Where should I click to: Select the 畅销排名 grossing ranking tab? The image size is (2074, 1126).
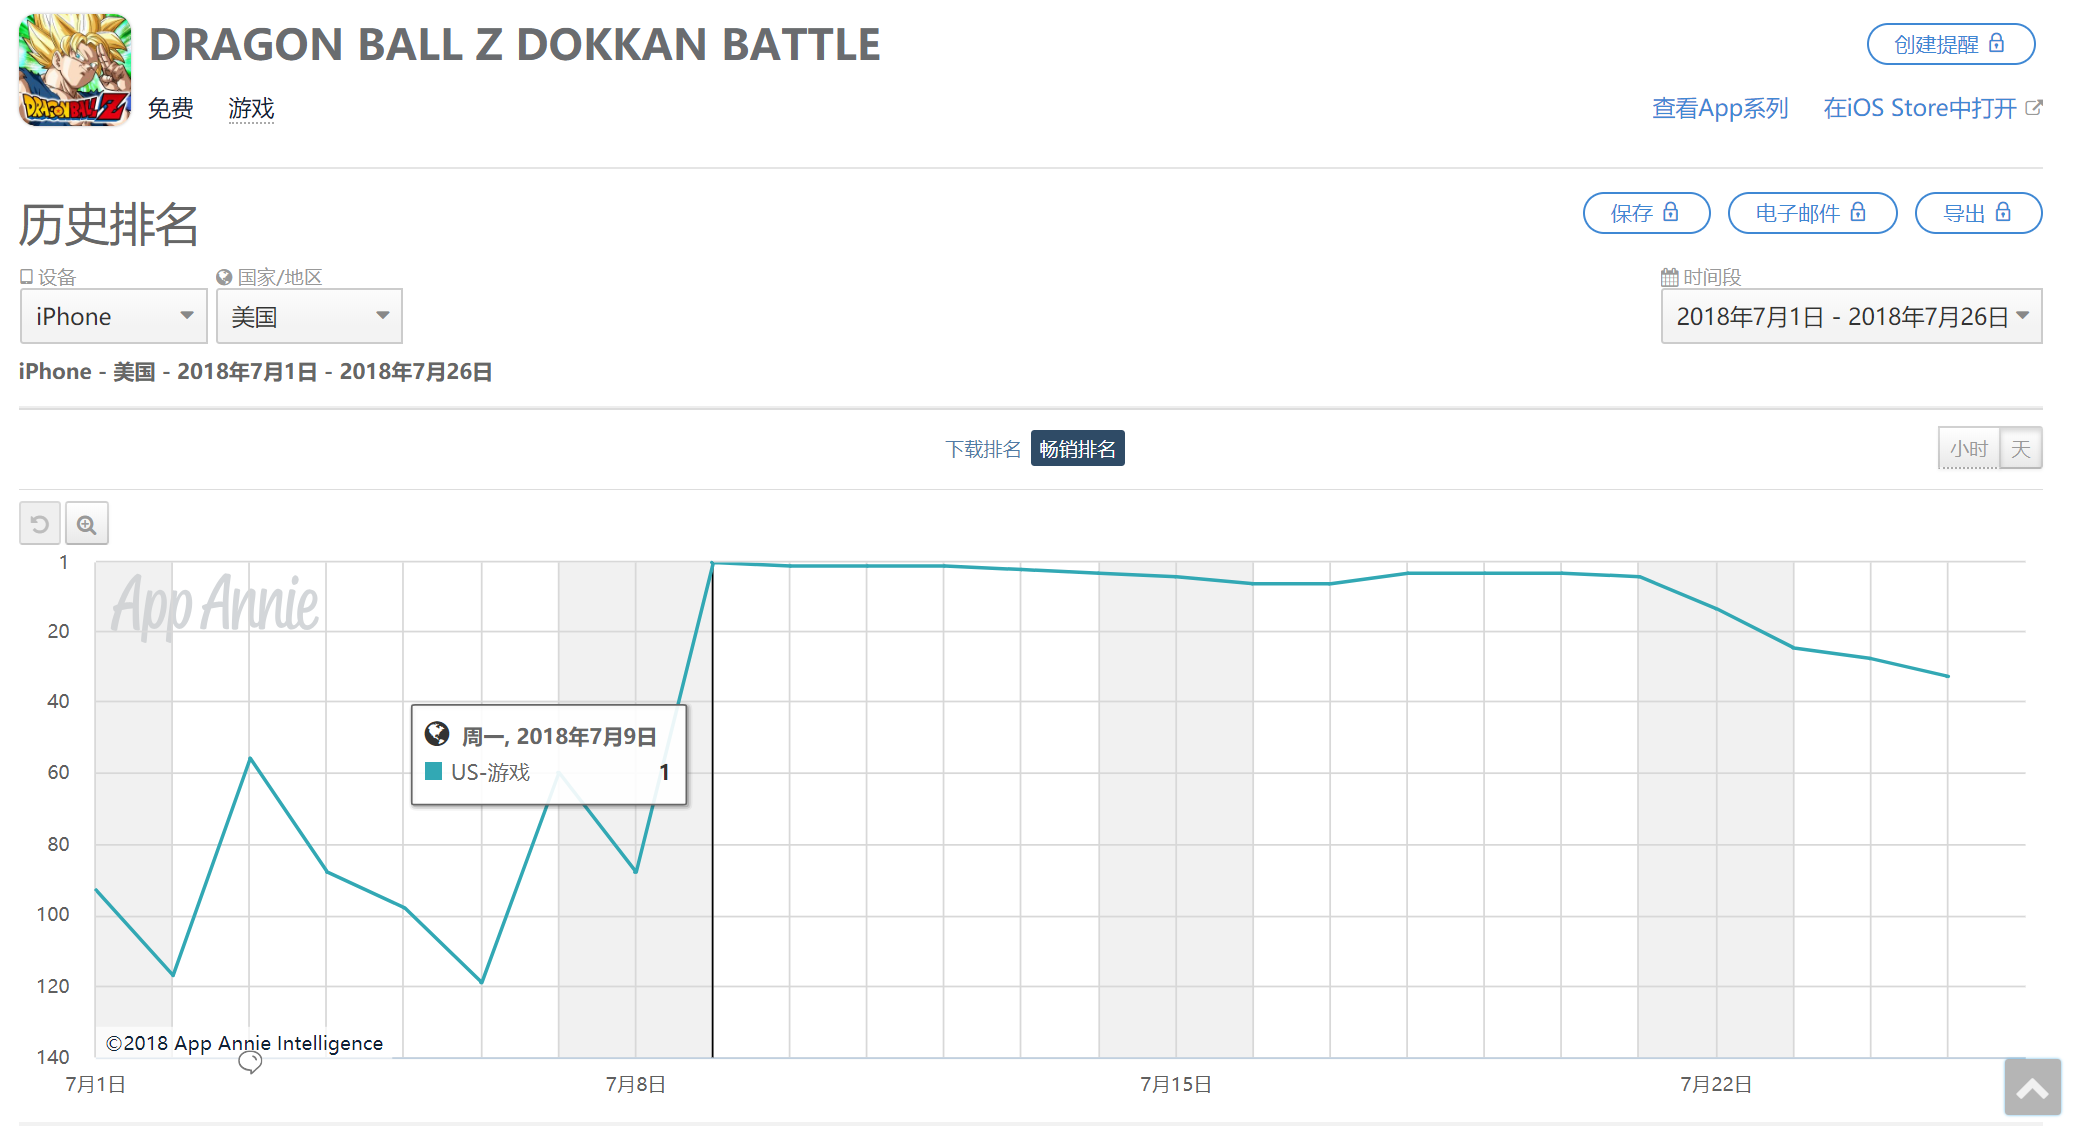point(1077,449)
